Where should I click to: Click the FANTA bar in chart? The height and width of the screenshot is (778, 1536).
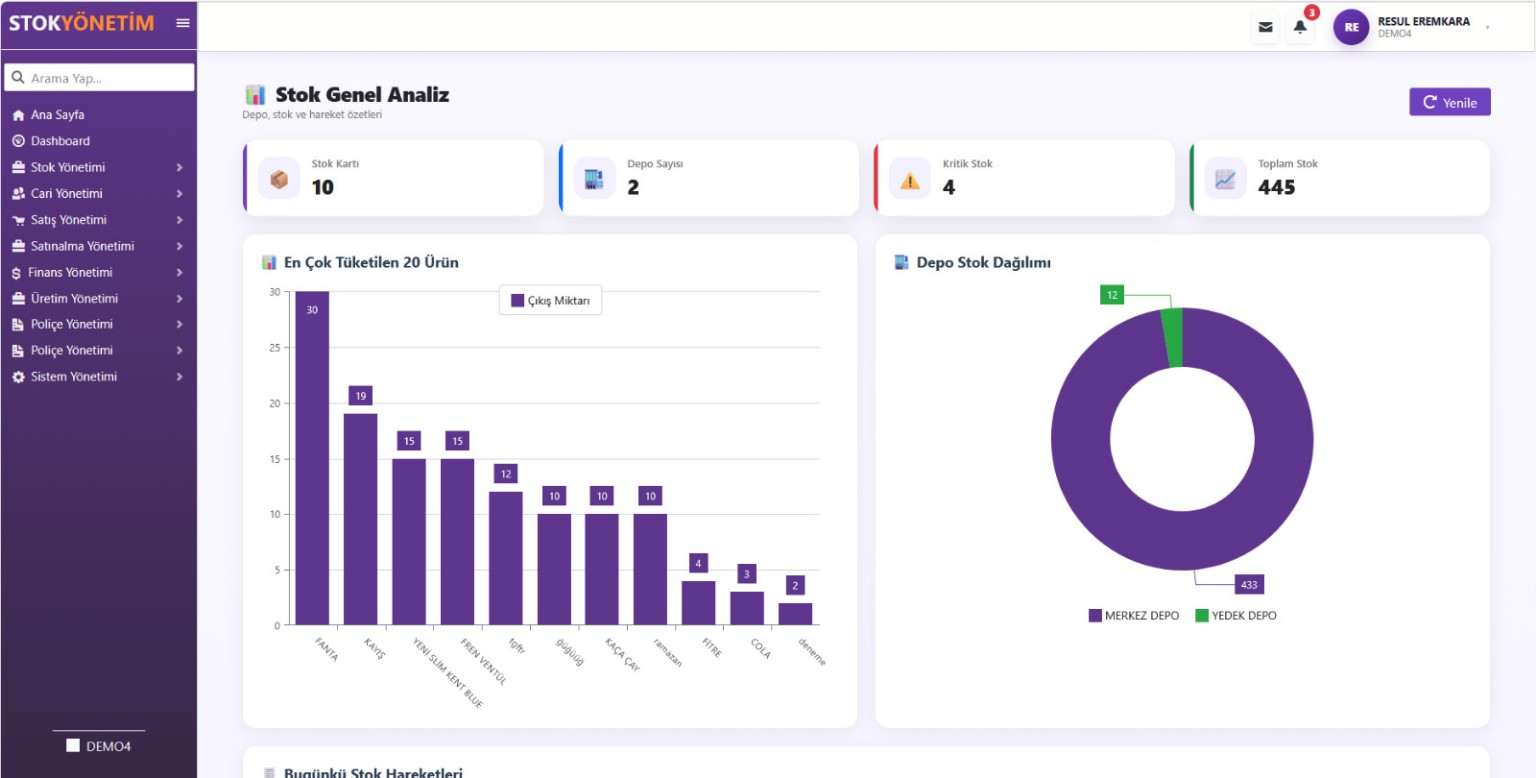(x=312, y=458)
